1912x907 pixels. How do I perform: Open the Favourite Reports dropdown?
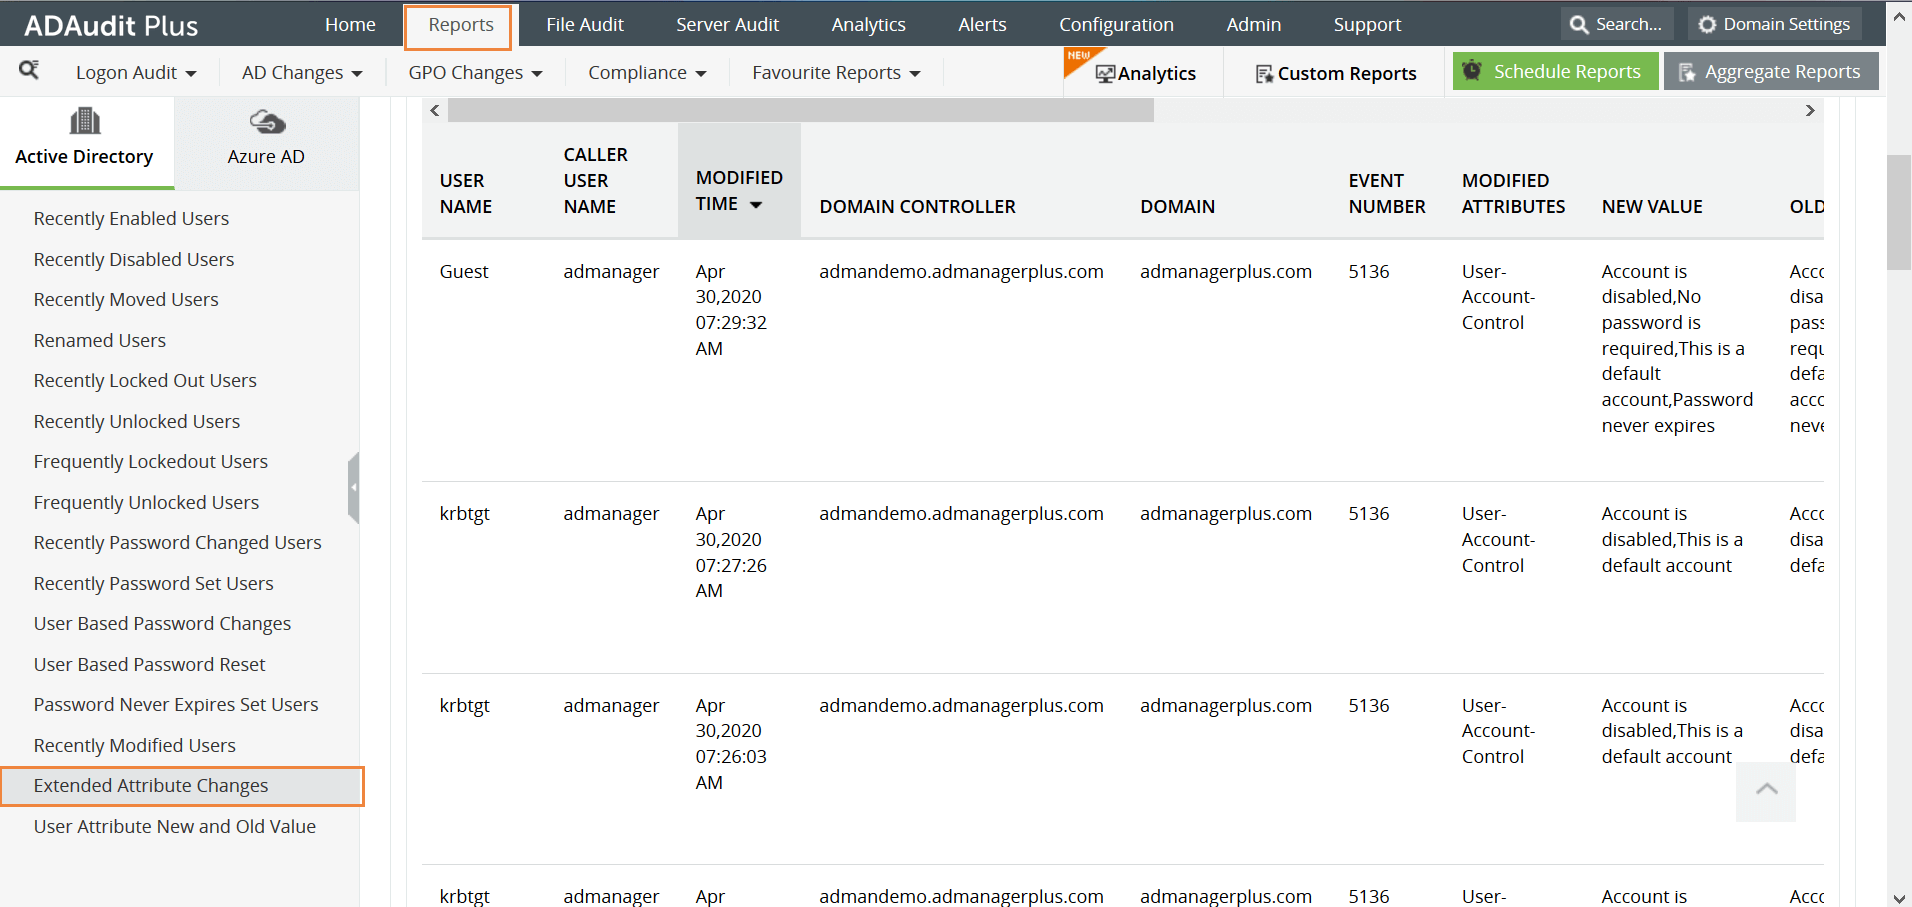click(836, 73)
